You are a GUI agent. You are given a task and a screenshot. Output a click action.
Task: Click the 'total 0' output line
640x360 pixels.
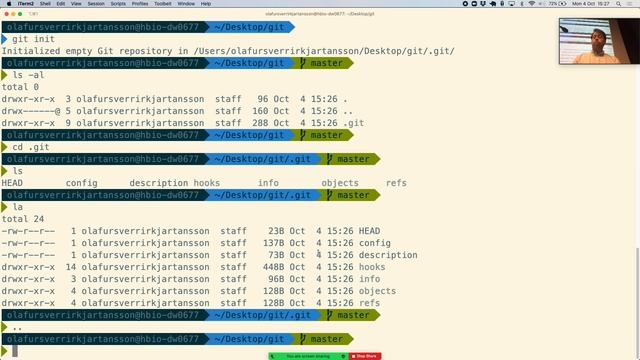point(20,87)
